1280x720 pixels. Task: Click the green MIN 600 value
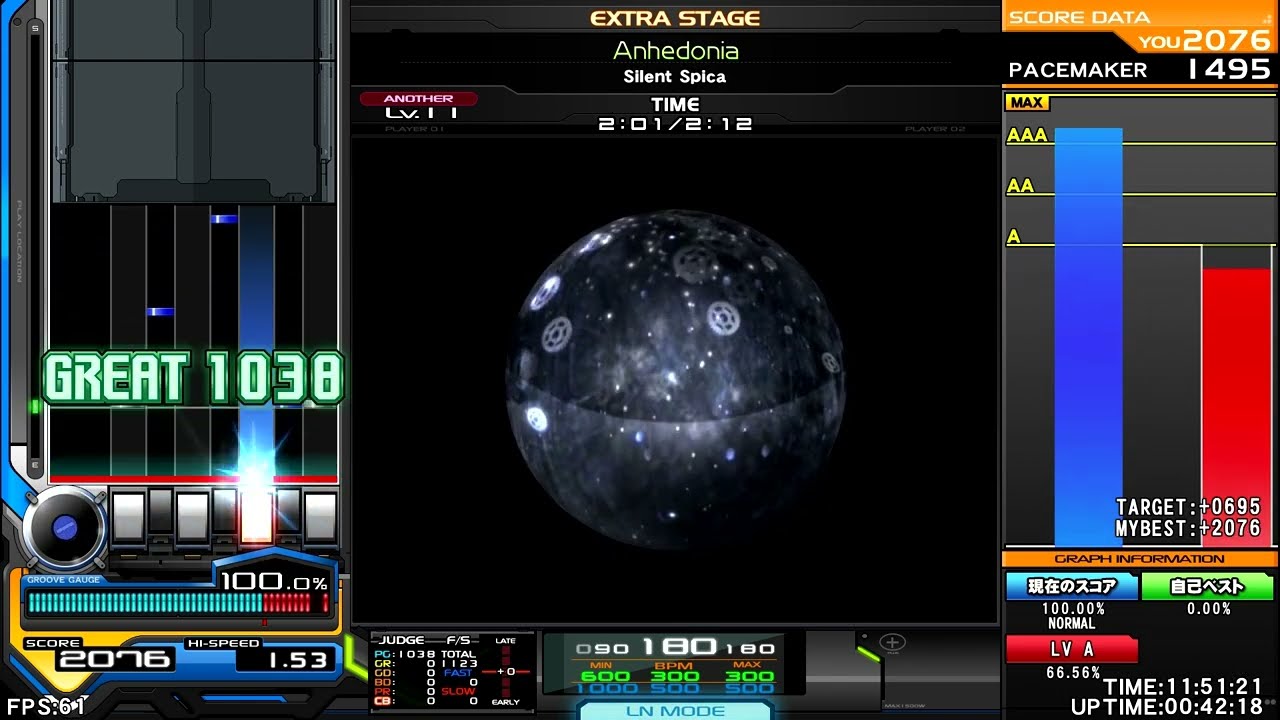(605, 676)
